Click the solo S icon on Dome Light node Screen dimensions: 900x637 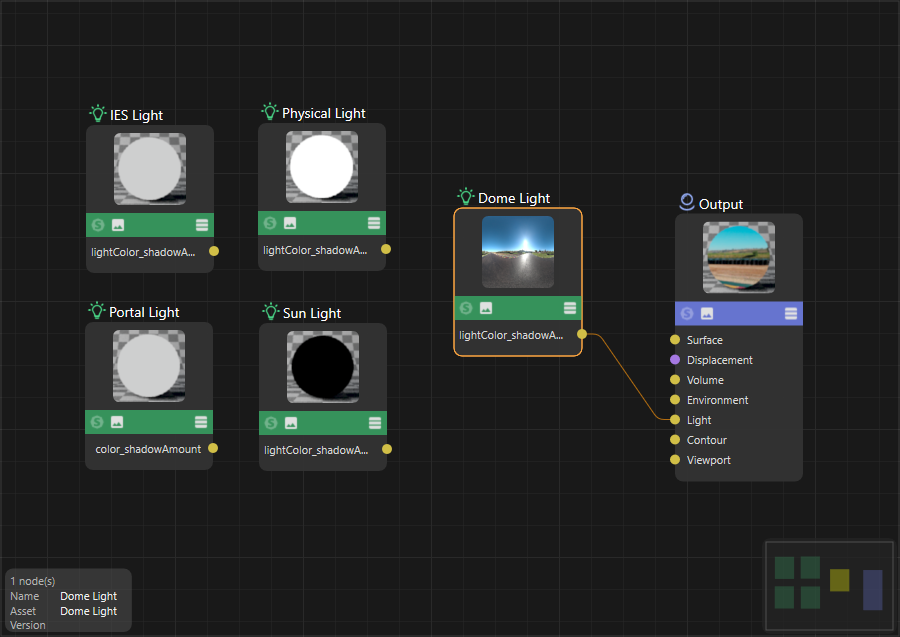tap(466, 308)
